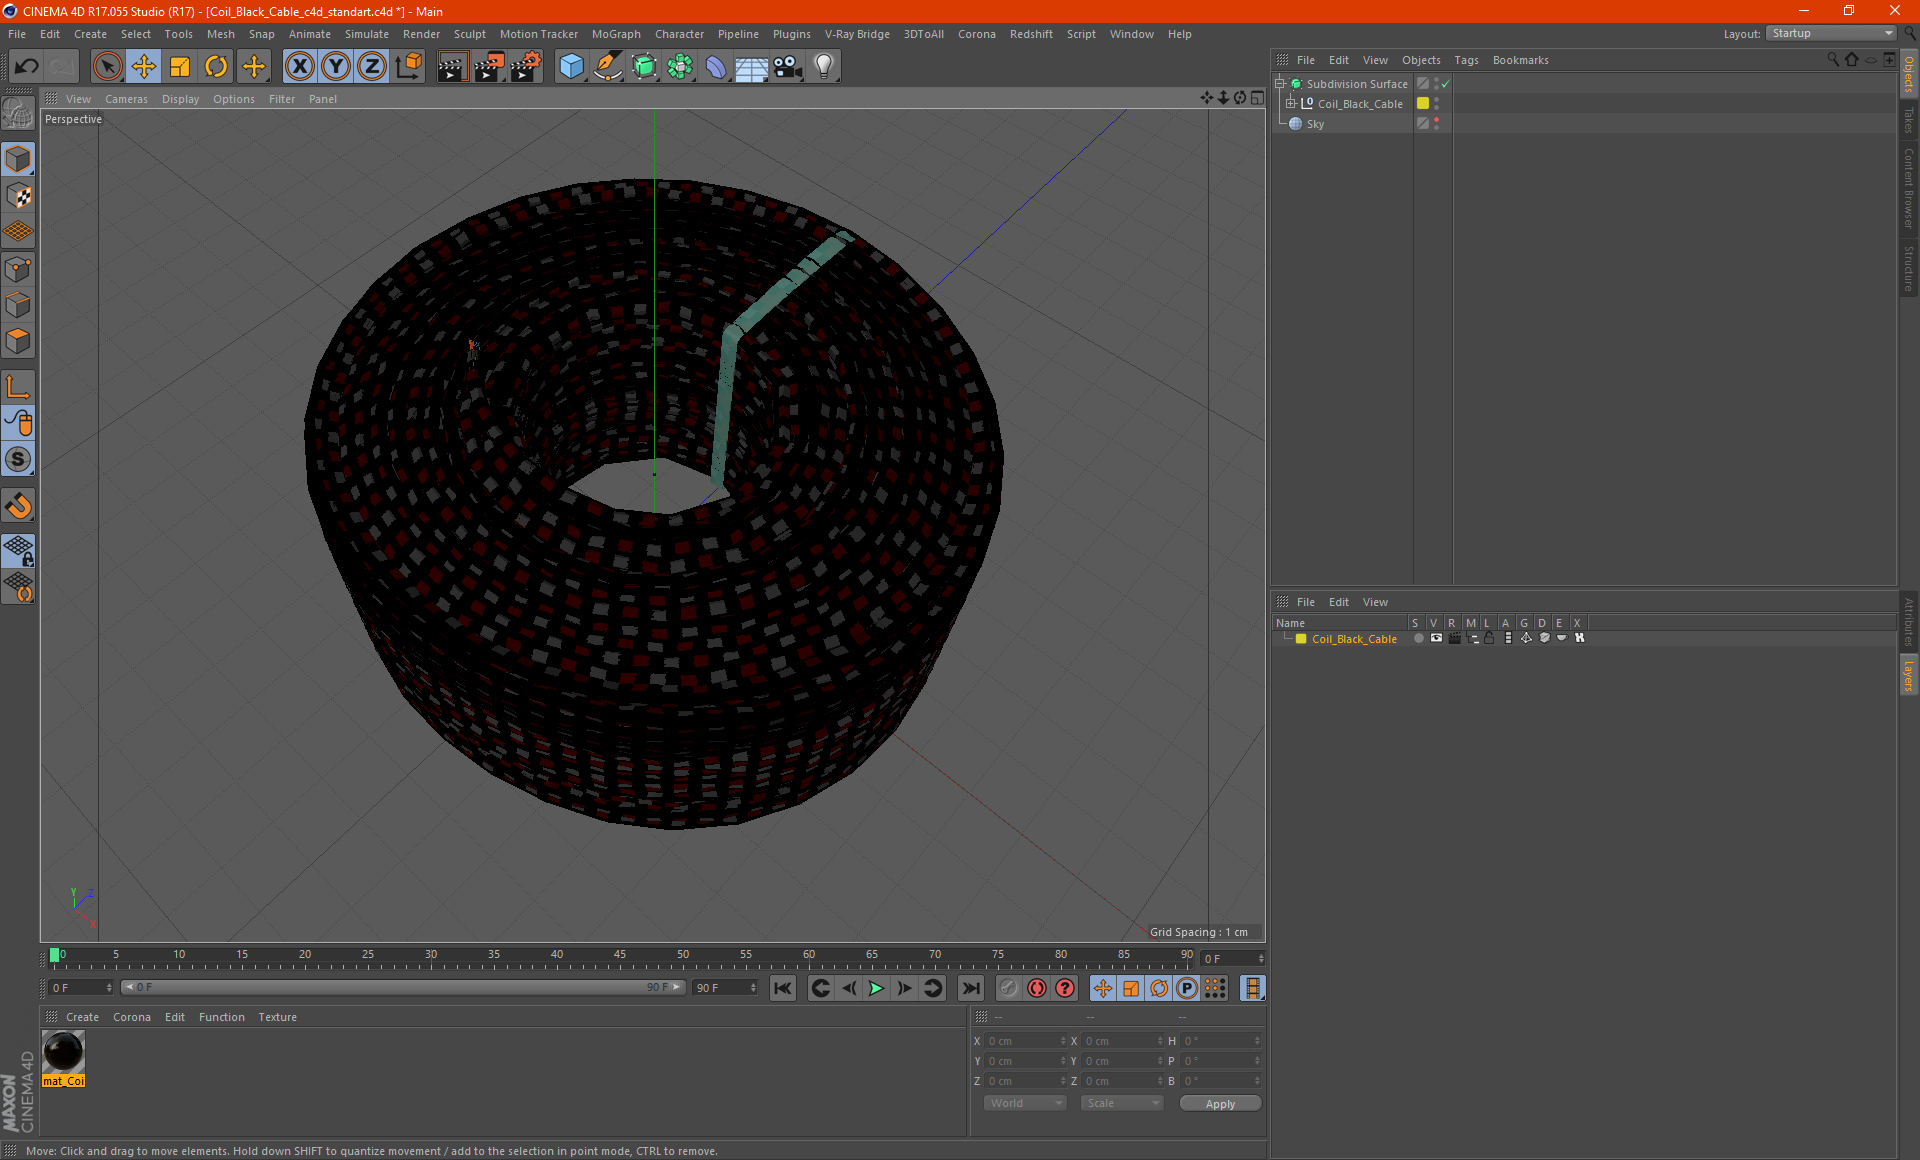Screen dimensions: 1920x1160
Task: Toggle coordinate system icon
Action: point(408,67)
